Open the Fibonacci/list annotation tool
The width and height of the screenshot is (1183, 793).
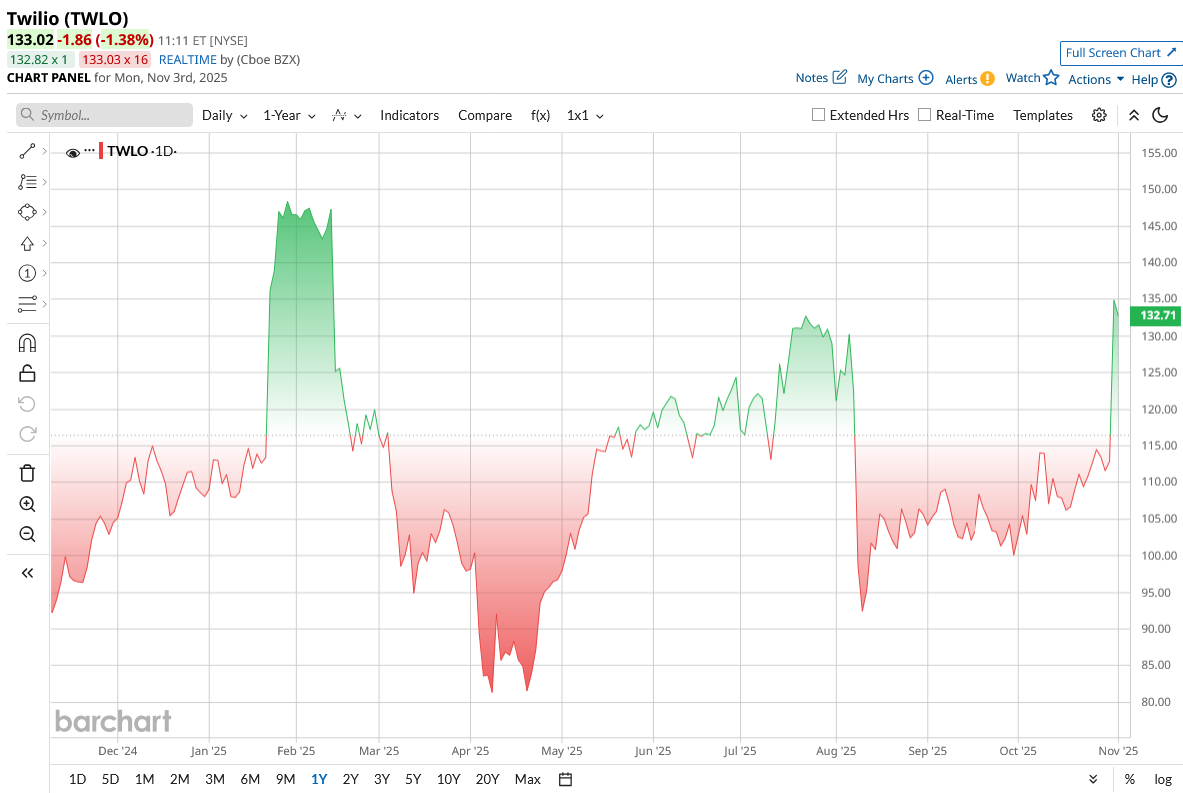click(x=27, y=182)
